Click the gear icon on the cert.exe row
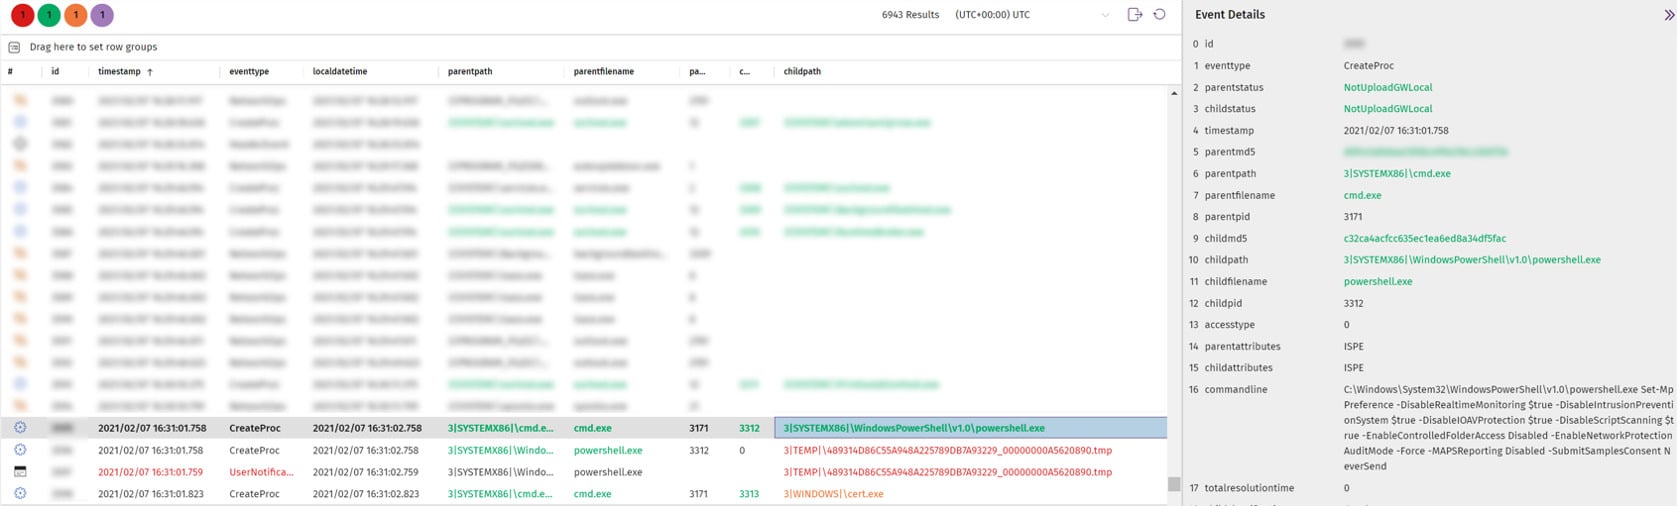 [x=20, y=494]
